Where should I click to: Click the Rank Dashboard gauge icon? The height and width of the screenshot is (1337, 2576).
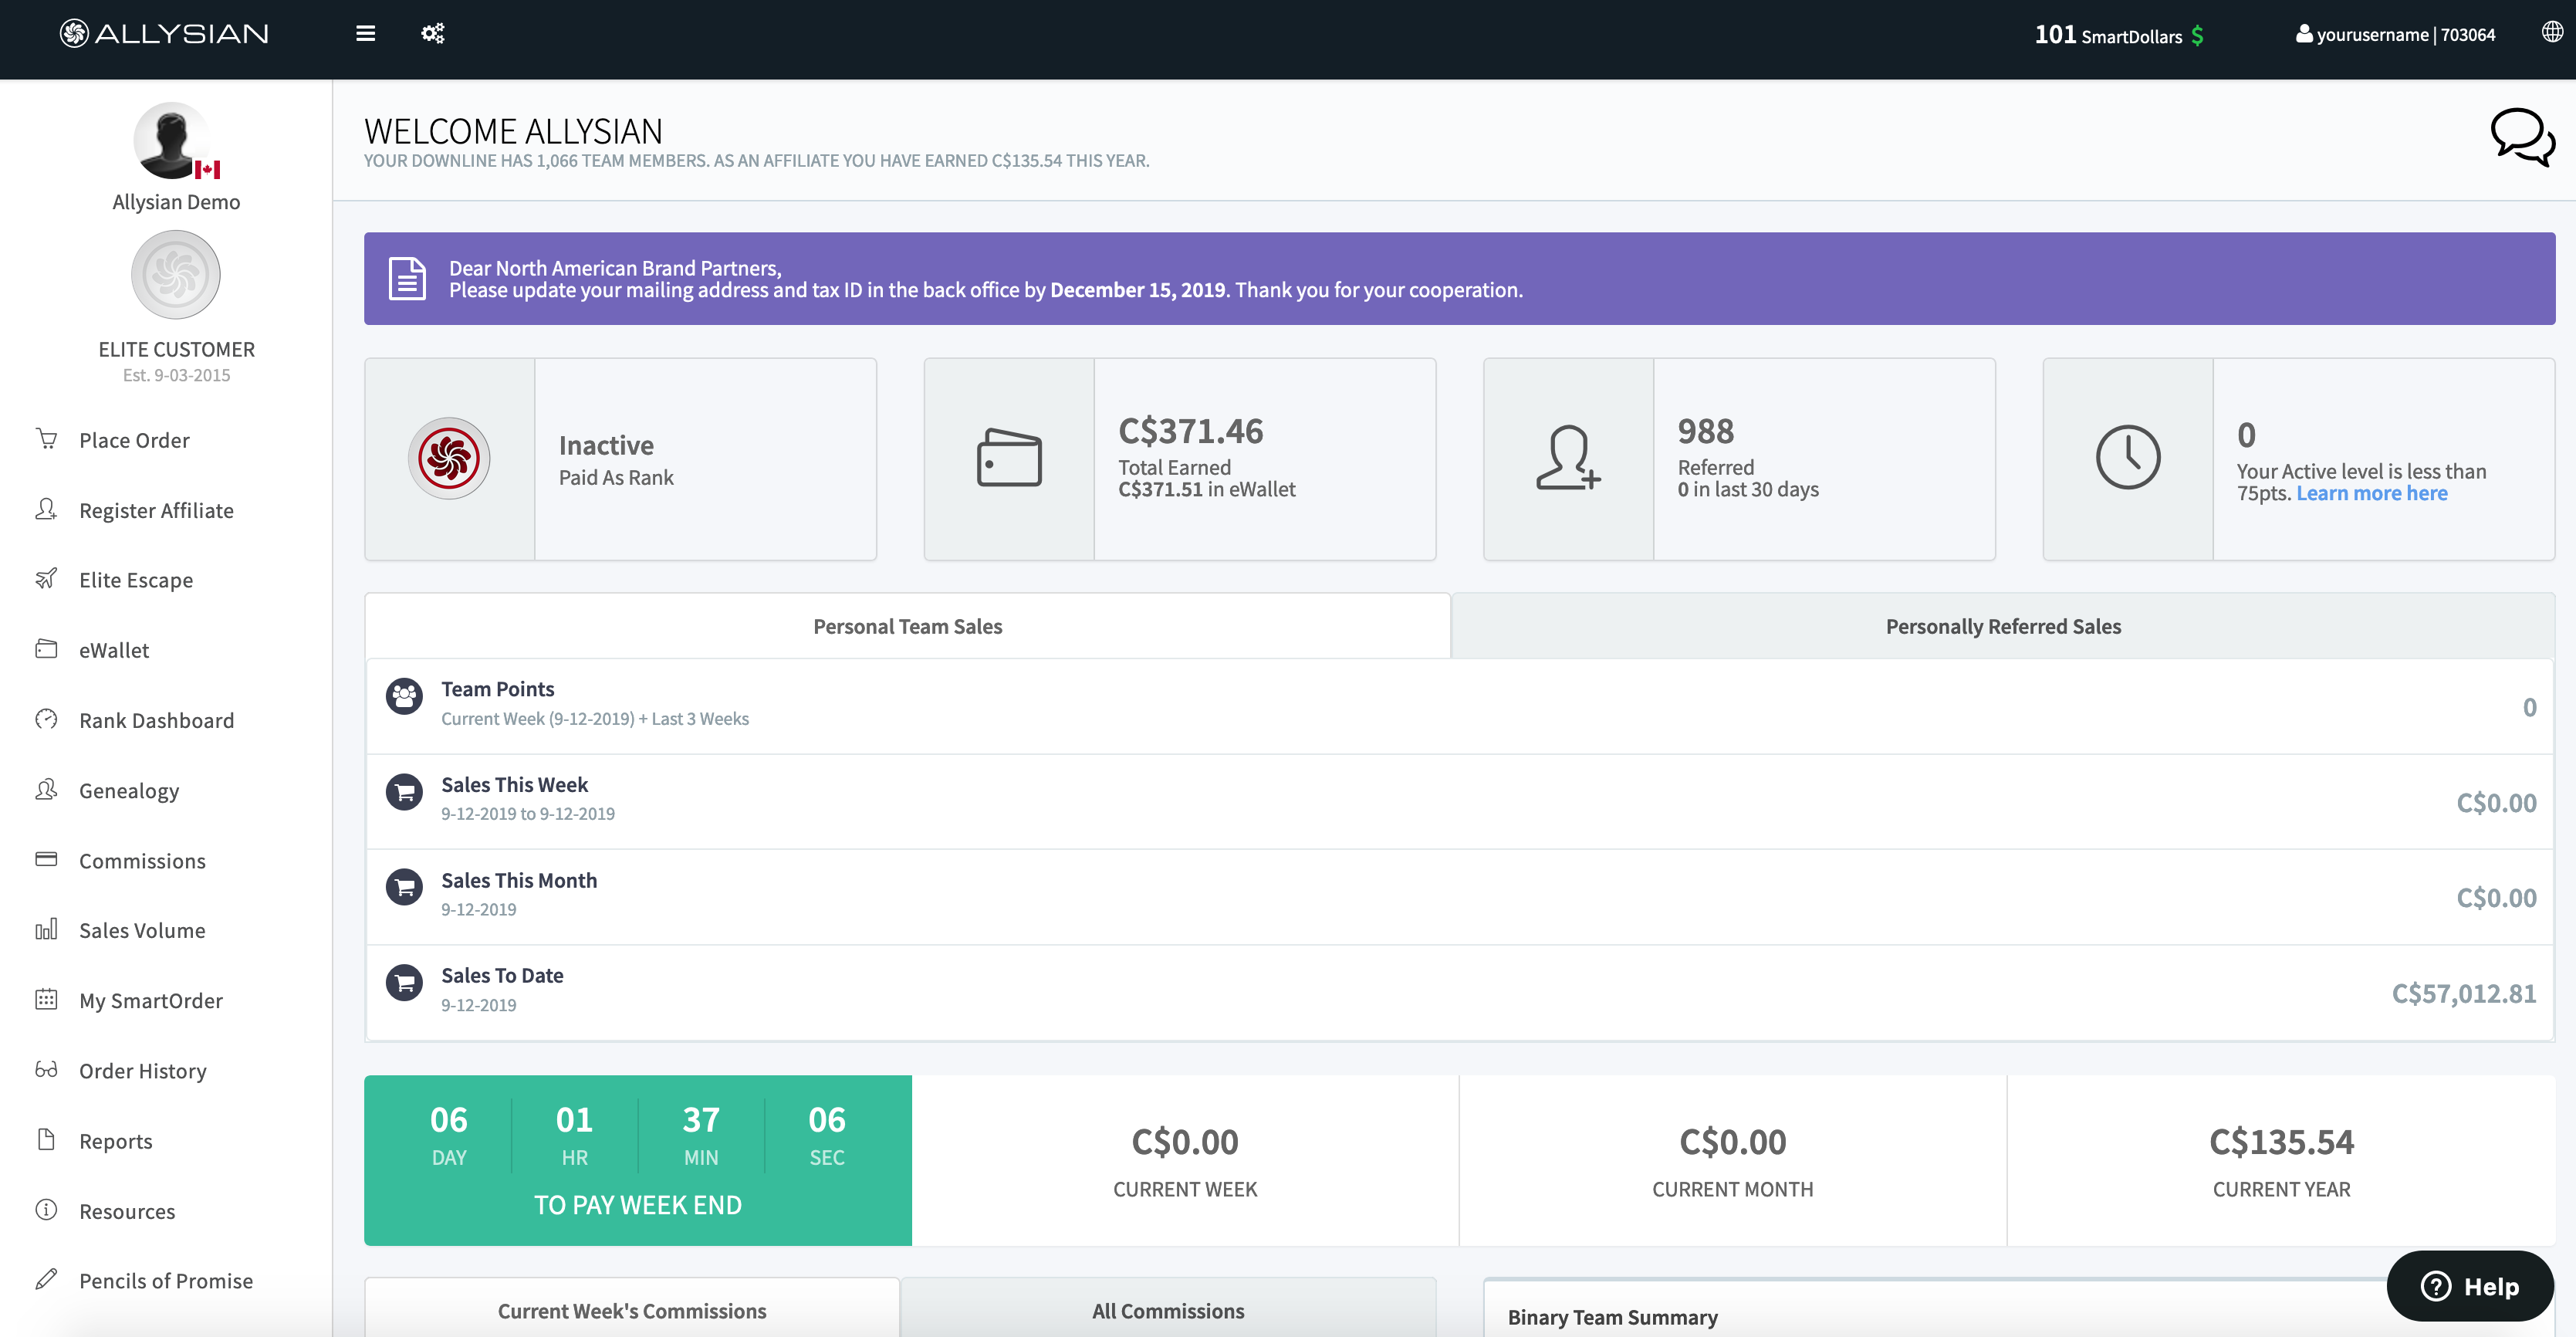46,719
